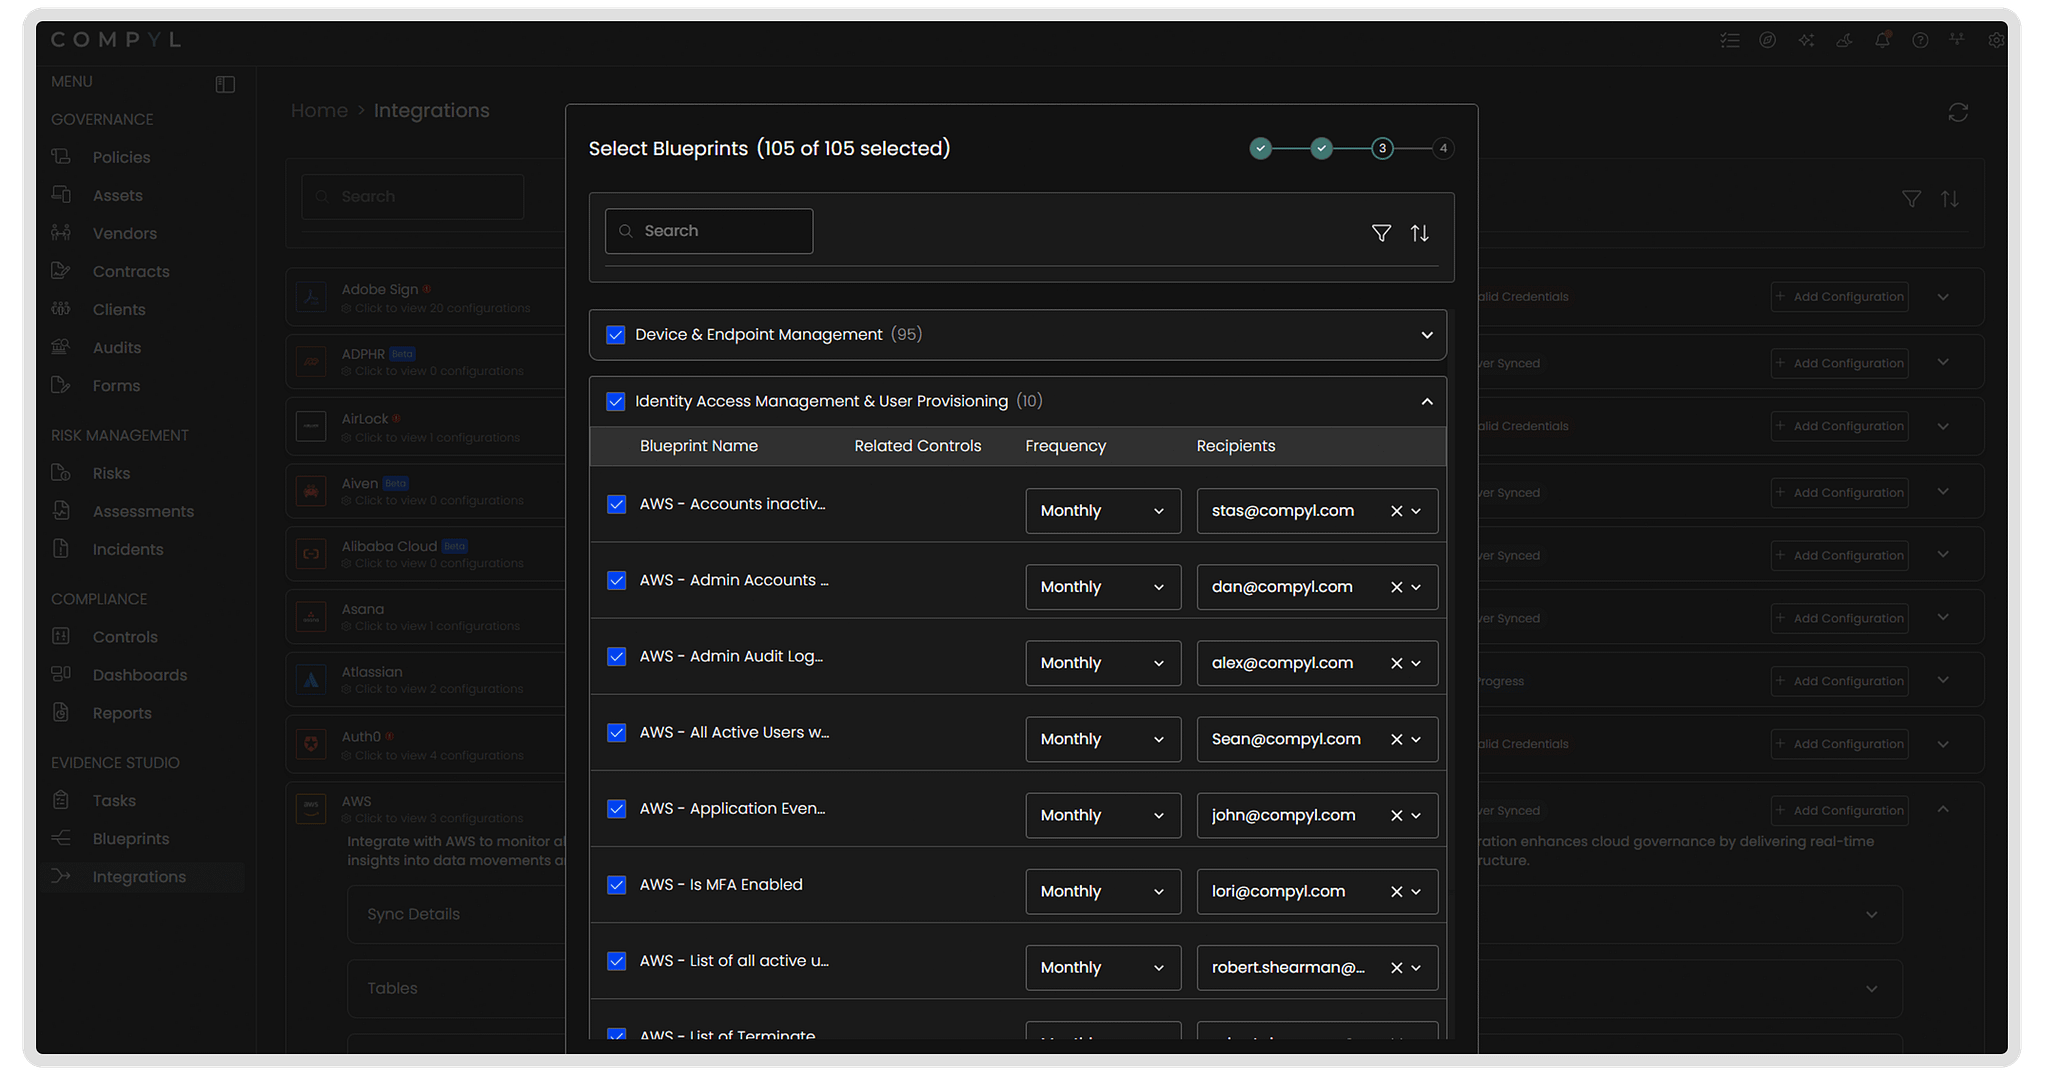Uncheck Identity Access Management group checkbox

616,401
